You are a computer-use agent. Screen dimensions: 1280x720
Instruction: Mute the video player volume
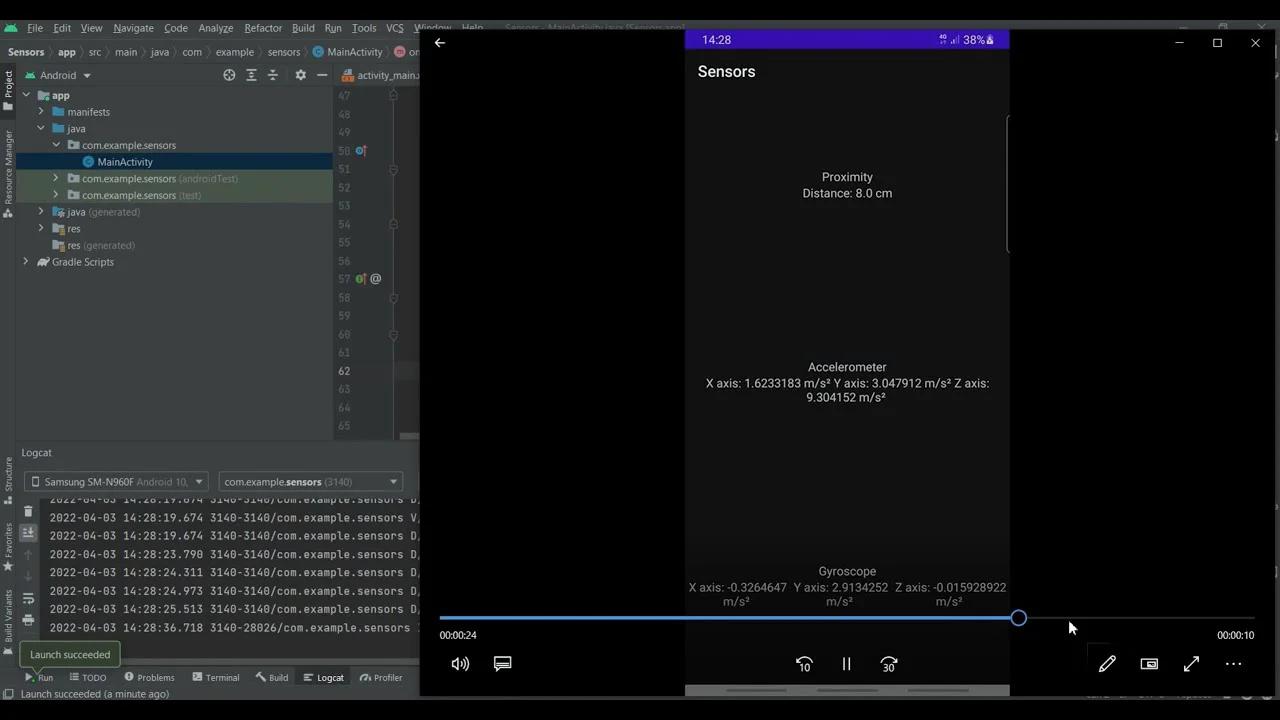point(459,664)
